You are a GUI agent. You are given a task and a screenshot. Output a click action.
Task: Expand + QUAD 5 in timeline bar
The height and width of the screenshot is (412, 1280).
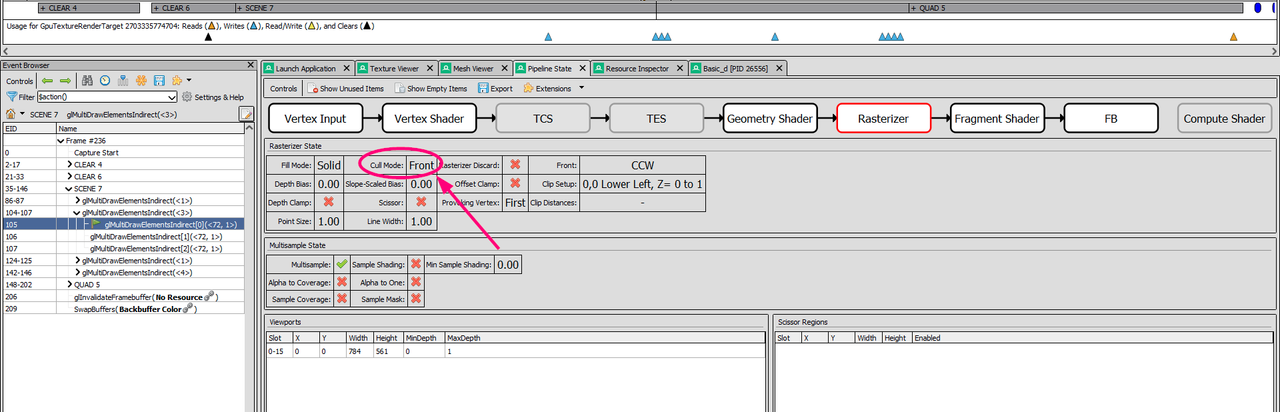click(x=915, y=7)
